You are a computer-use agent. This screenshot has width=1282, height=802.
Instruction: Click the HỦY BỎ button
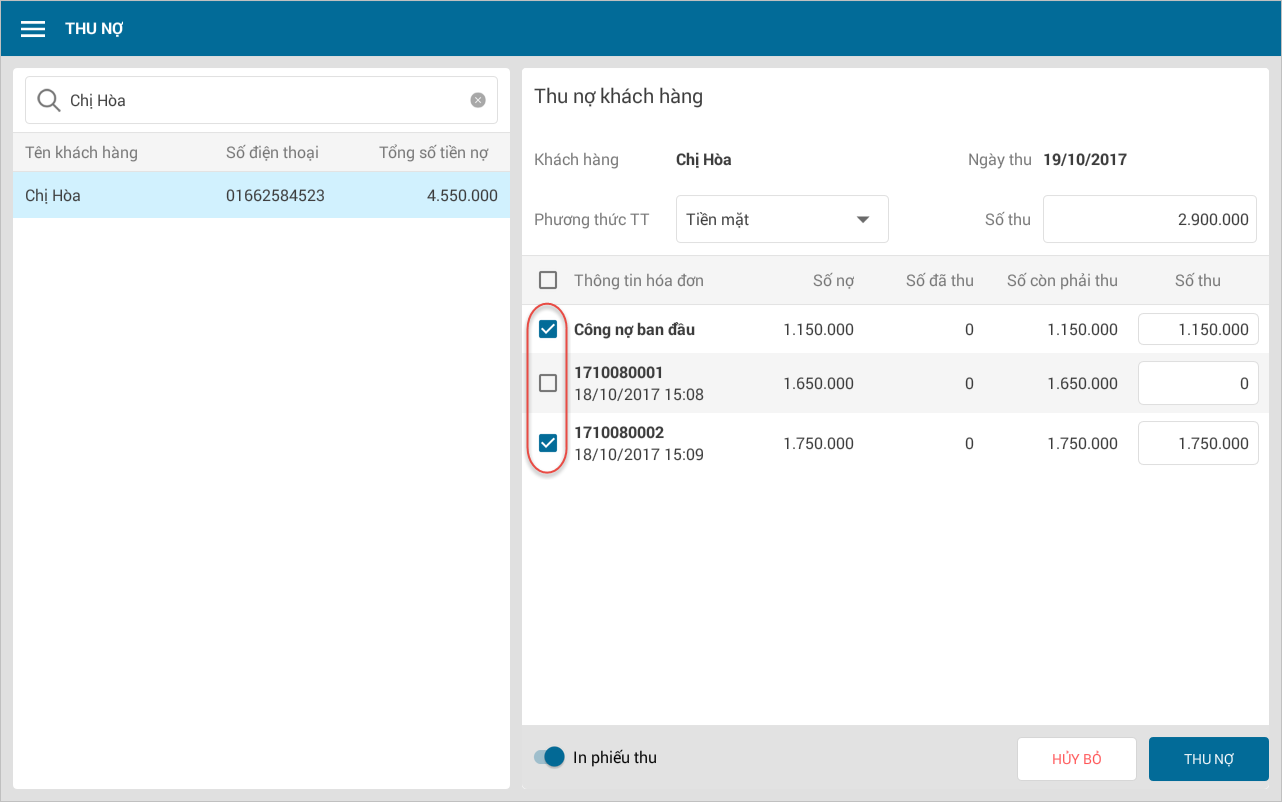pos(1076,759)
